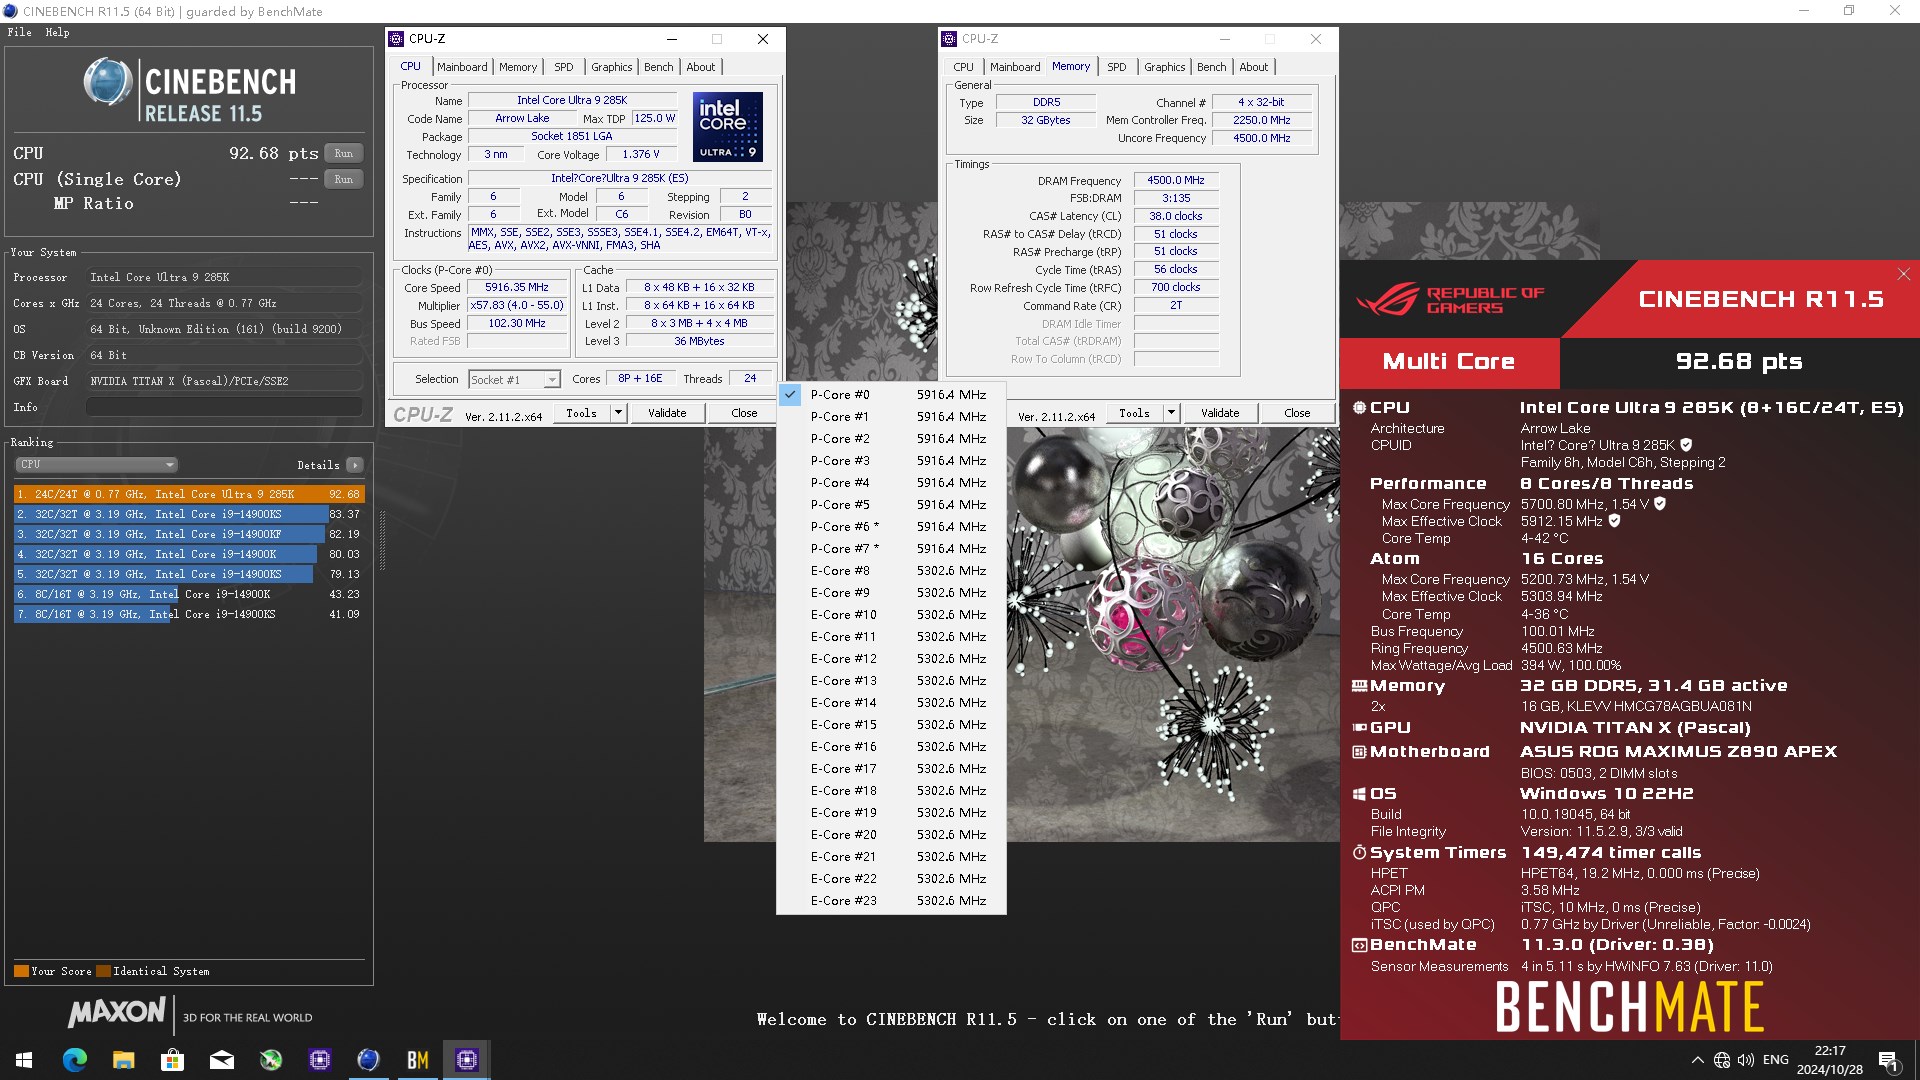The image size is (1920, 1080).
Task: Run the CPU multi-core benchmark
Action: coord(344,153)
